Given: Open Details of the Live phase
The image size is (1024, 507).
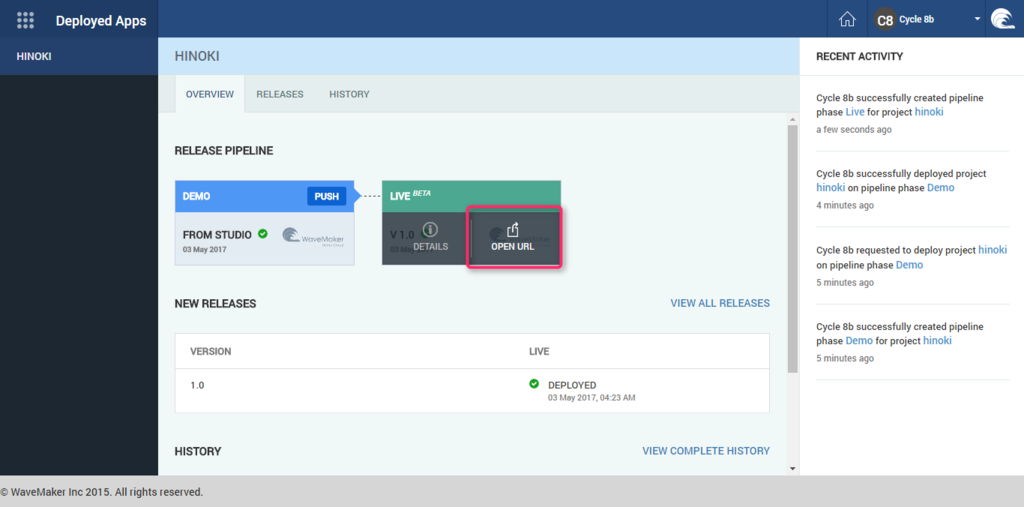Looking at the screenshot, I should pos(430,238).
